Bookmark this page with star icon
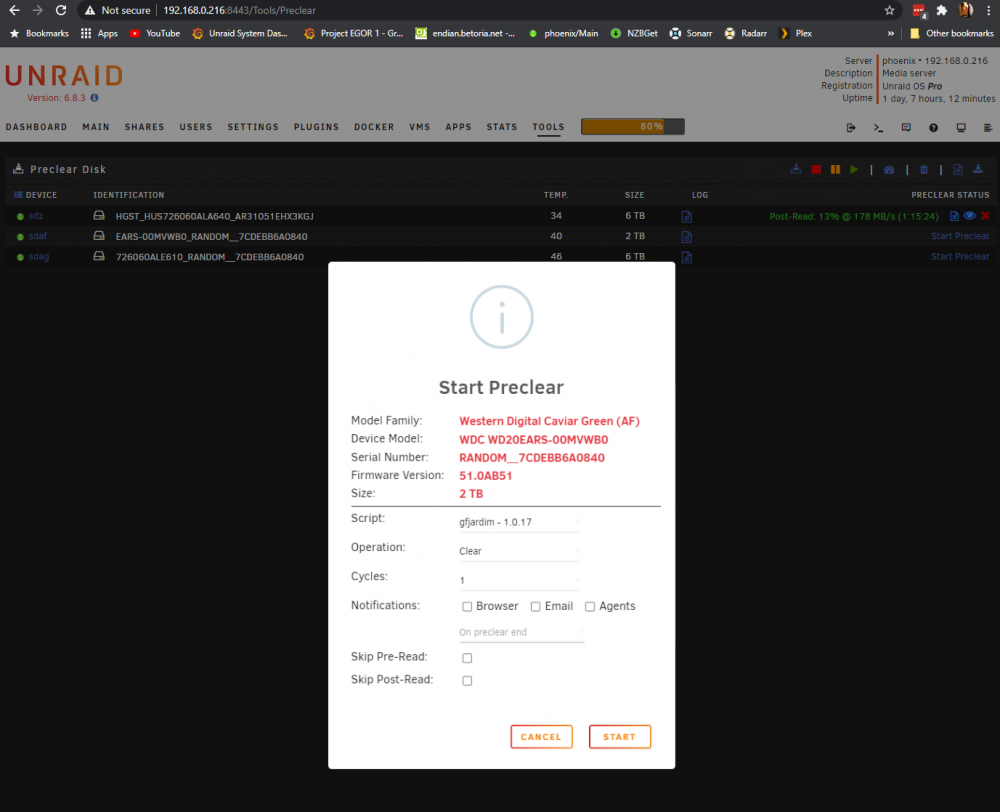Viewport: 1000px width, 812px height. 890,10
